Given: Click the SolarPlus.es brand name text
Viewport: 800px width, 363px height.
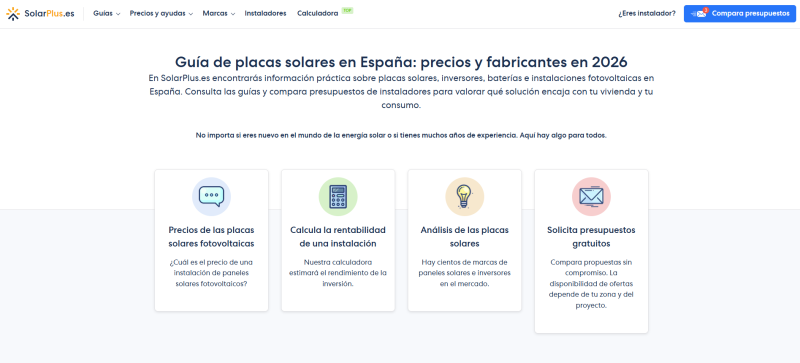Looking at the screenshot, I should [49, 14].
